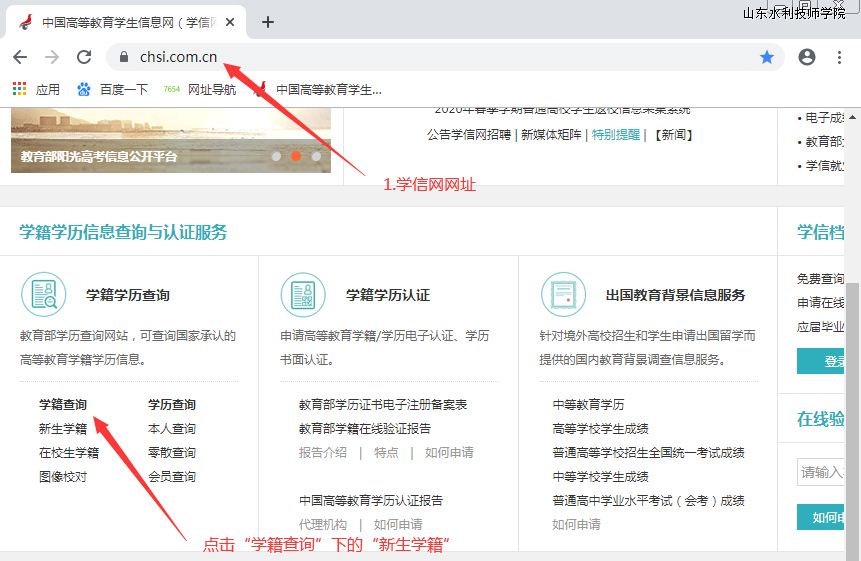
Task: Open the 图像校对 link
Action: pos(63,476)
